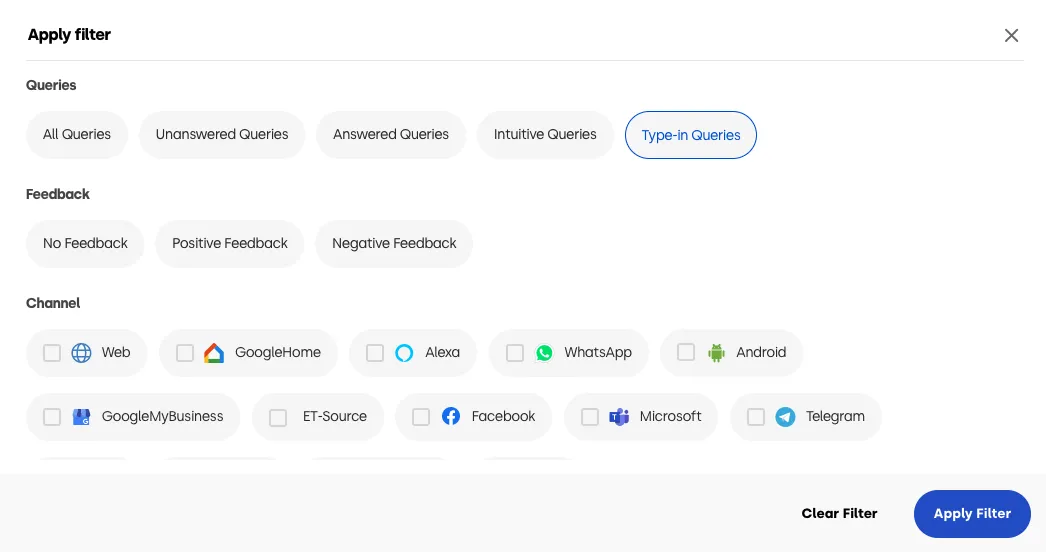Click the Feedback section heading
This screenshot has width=1046, height=552.
click(x=57, y=194)
